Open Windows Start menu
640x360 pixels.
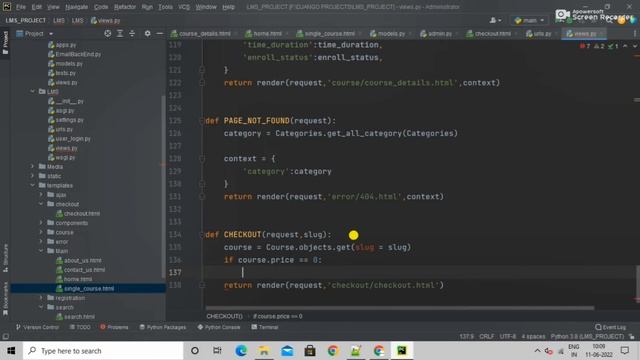tap(11, 351)
